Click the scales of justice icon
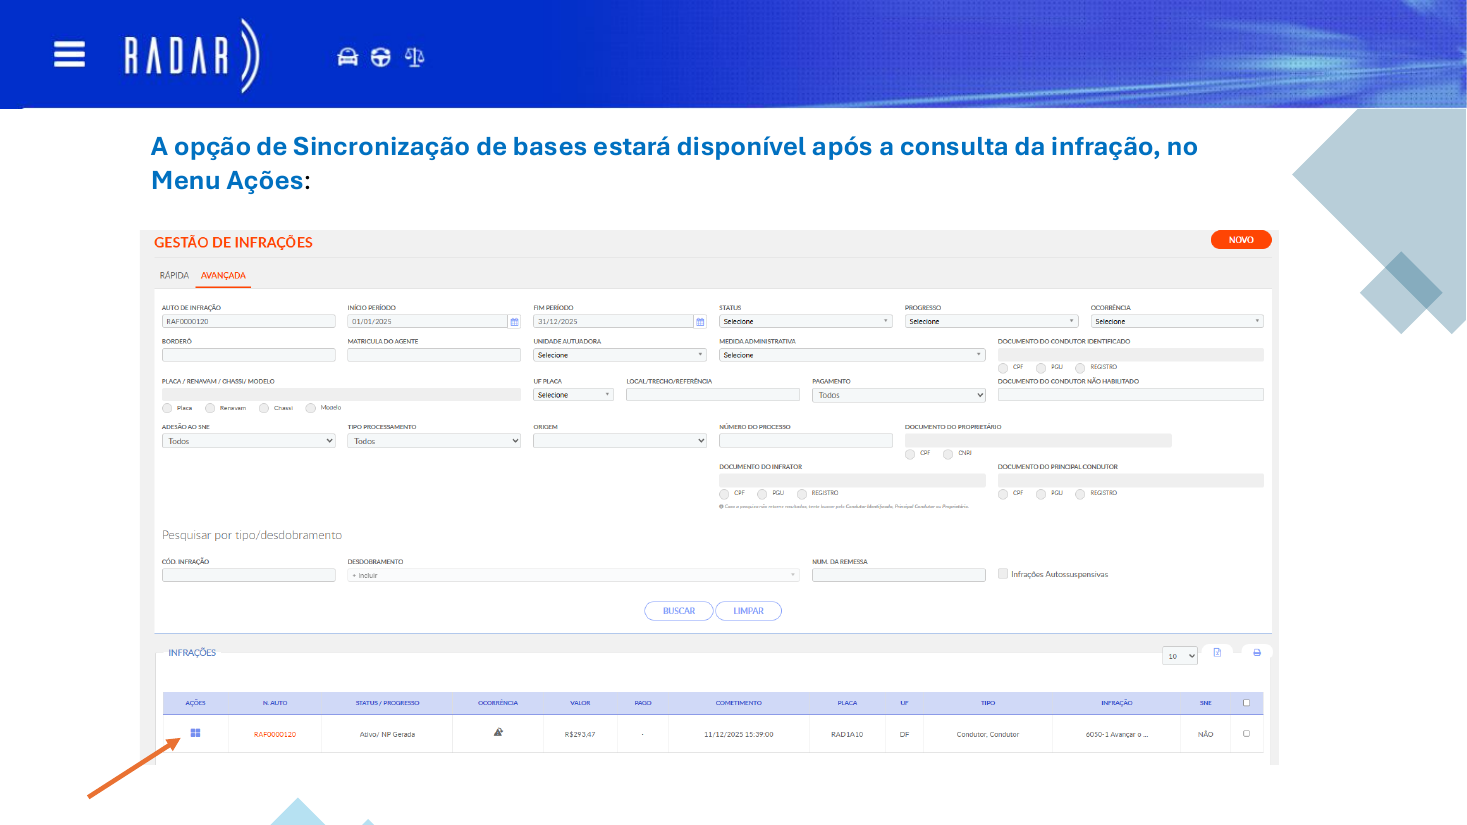This screenshot has width=1467, height=825. [x=414, y=57]
